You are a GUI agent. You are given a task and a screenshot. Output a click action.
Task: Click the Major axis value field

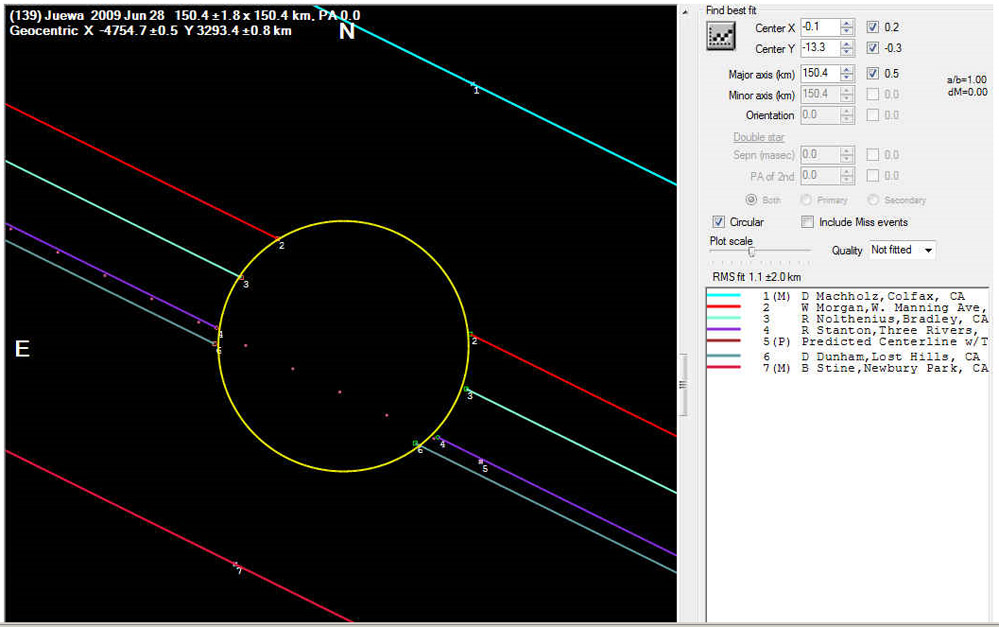tap(820, 73)
